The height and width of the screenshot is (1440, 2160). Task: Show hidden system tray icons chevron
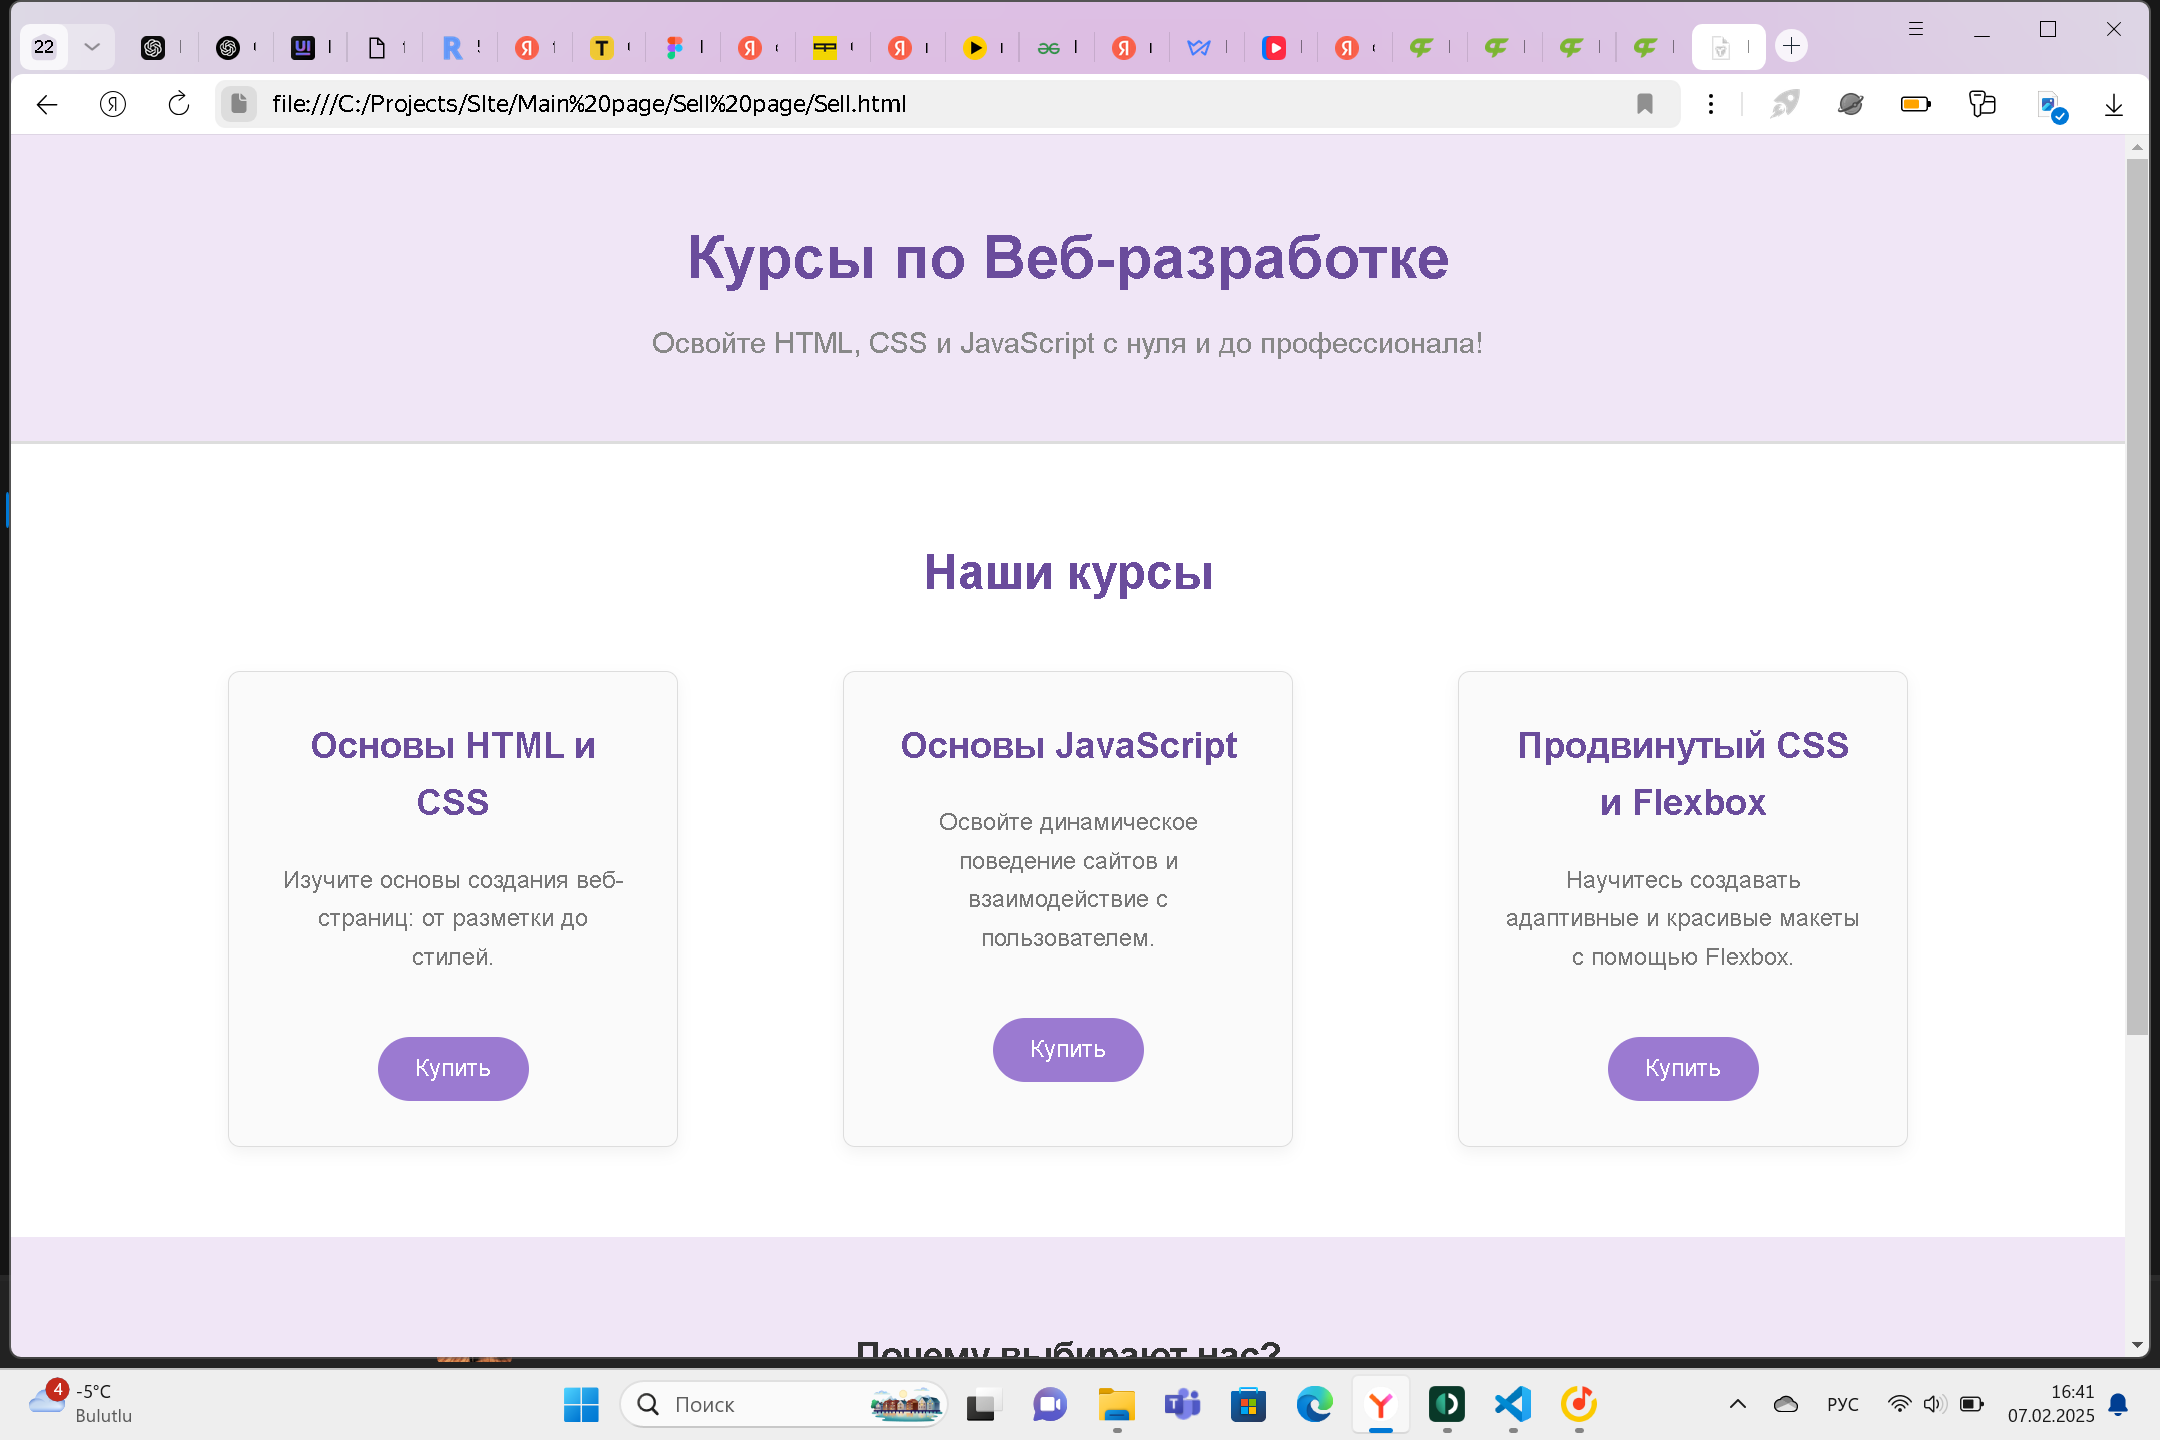1738,1404
